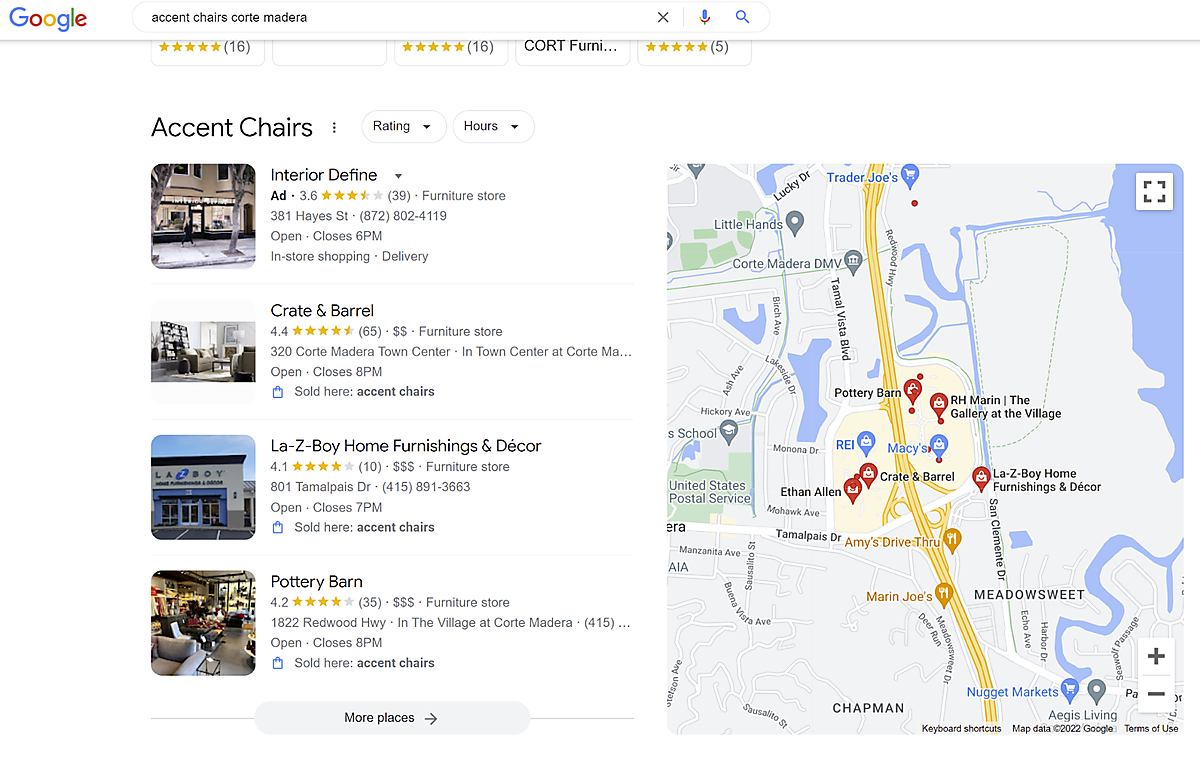Open the Pottery Barn listing title
Viewport: 1200px width, 759px height.
coord(316,581)
